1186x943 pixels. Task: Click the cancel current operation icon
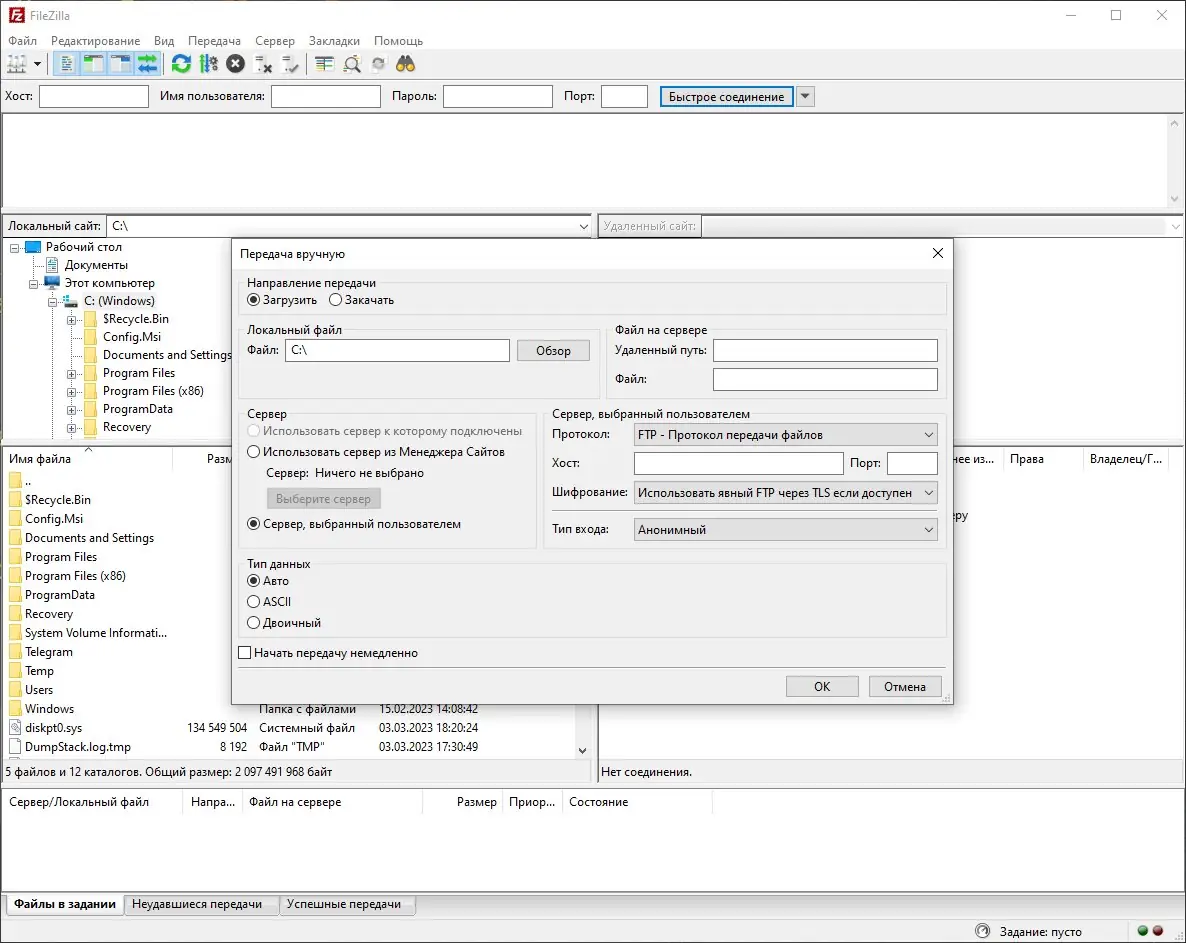pos(235,64)
